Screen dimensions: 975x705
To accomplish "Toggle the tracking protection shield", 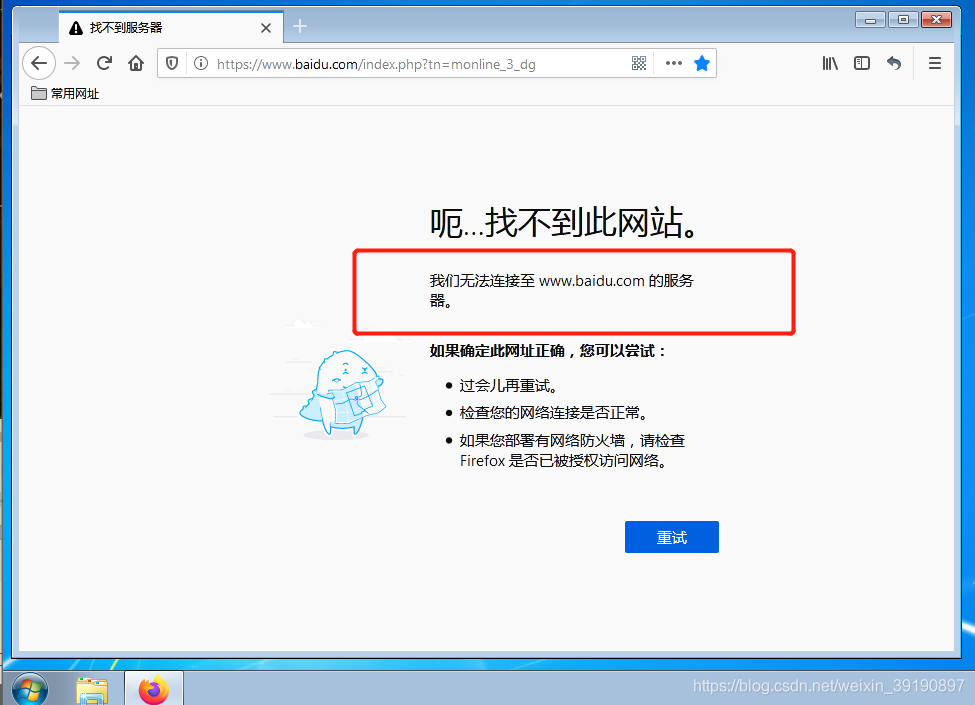I will [171, 62].
